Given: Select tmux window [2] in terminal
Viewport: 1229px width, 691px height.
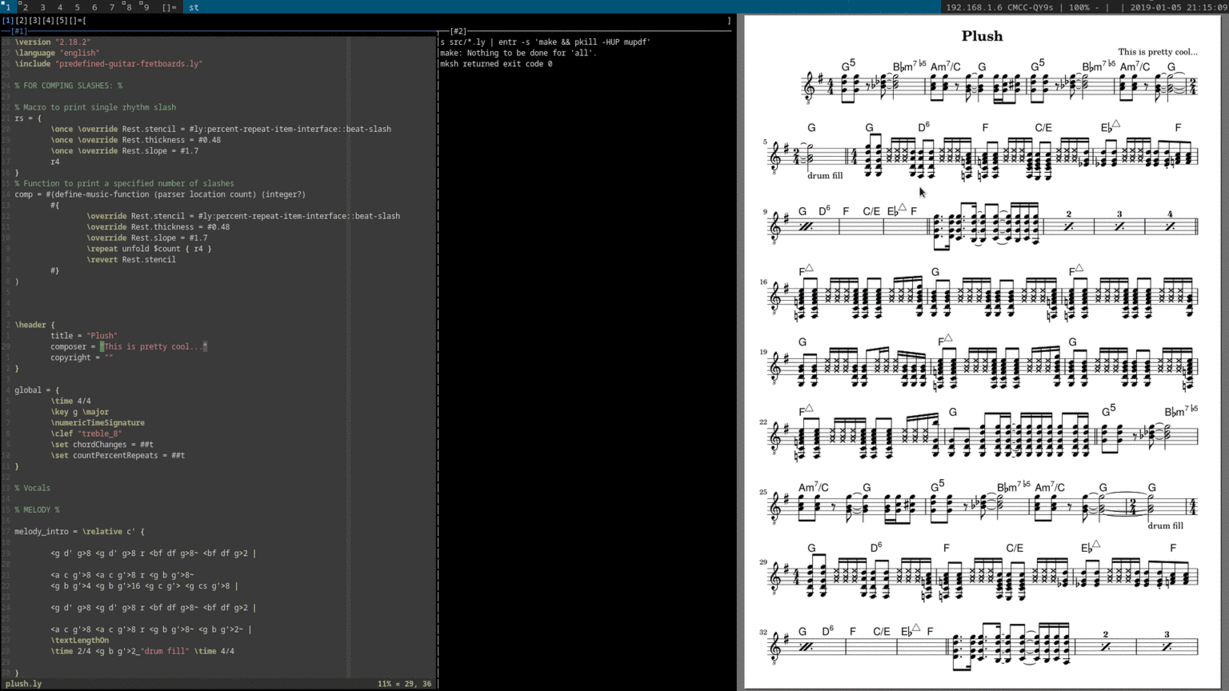Looking at the screenshot, I should [x=21, y=20].
